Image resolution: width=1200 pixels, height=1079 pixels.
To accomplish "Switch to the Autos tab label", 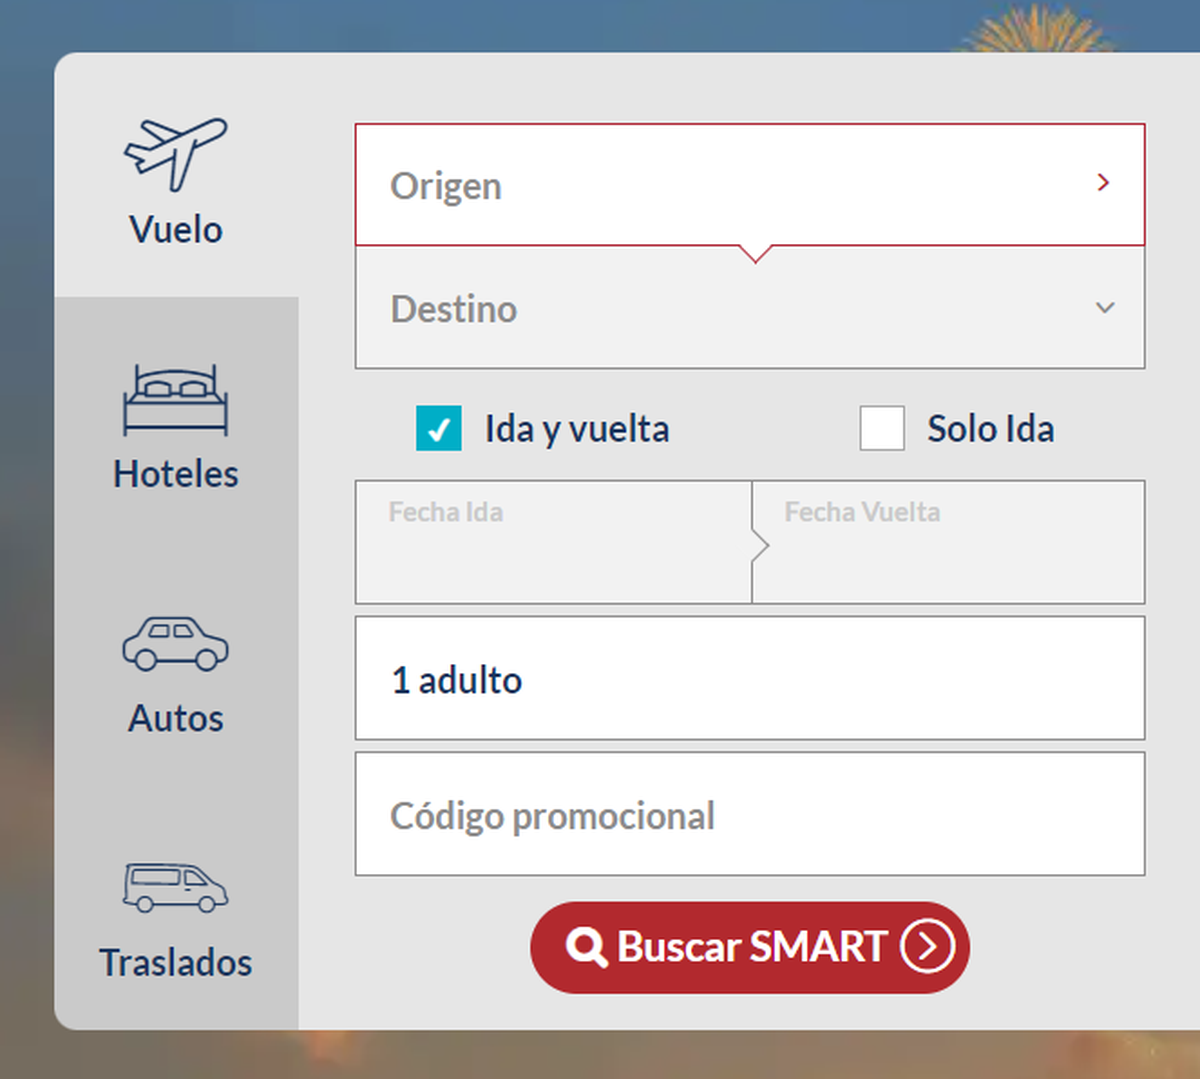I will tap(176, 718).
